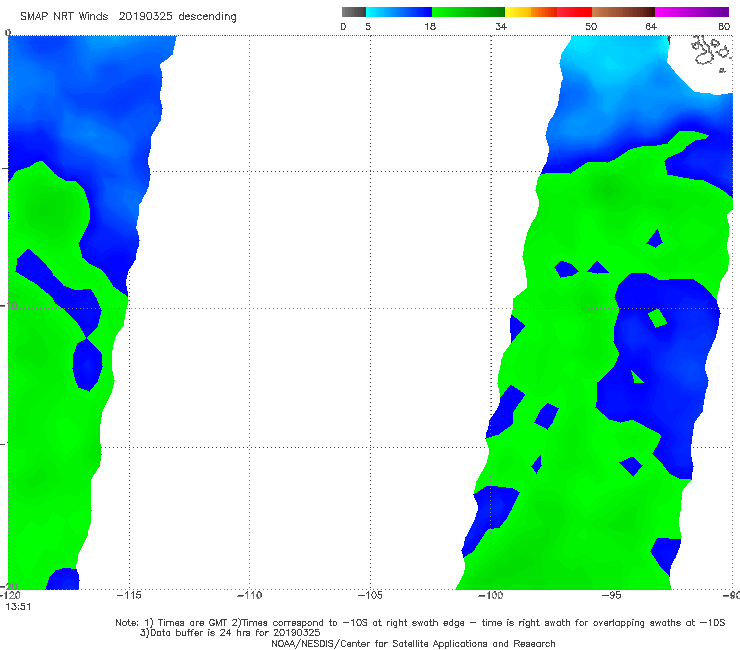Click the longitude label "-110"
The image size is (740, 650).
pyautogui.click(x=249, y=595)
